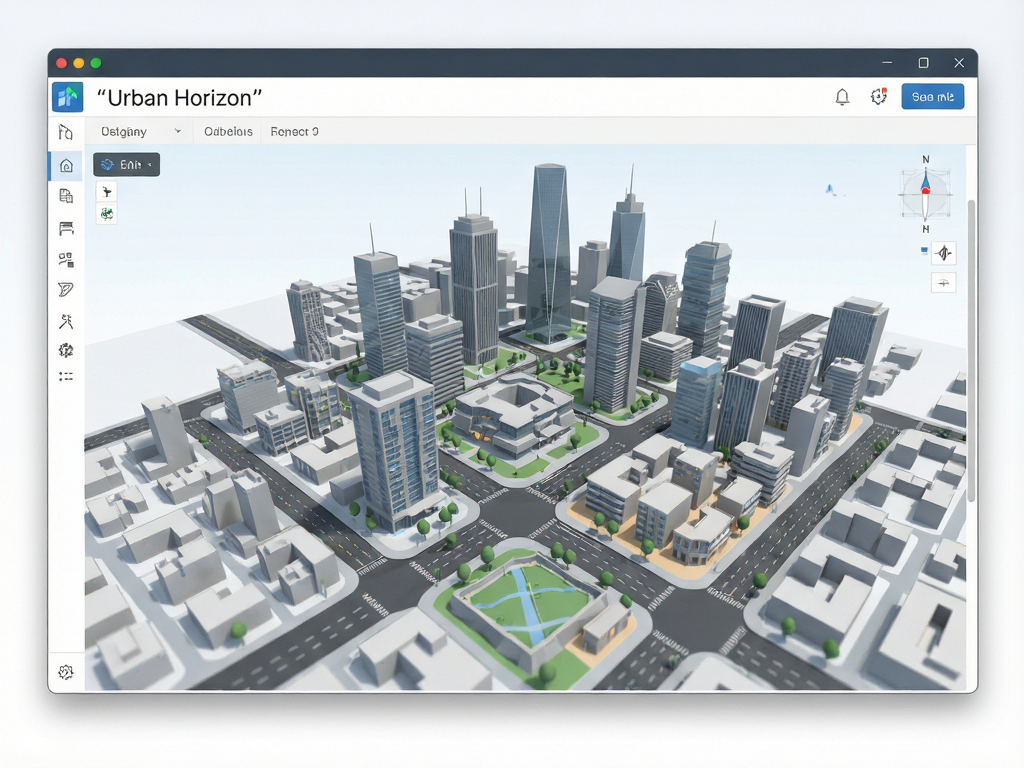The width and height of the screenshot is (1024, 768).
Task: Click the vertical scrollbar on the right
Action: [x=971, y=351]
